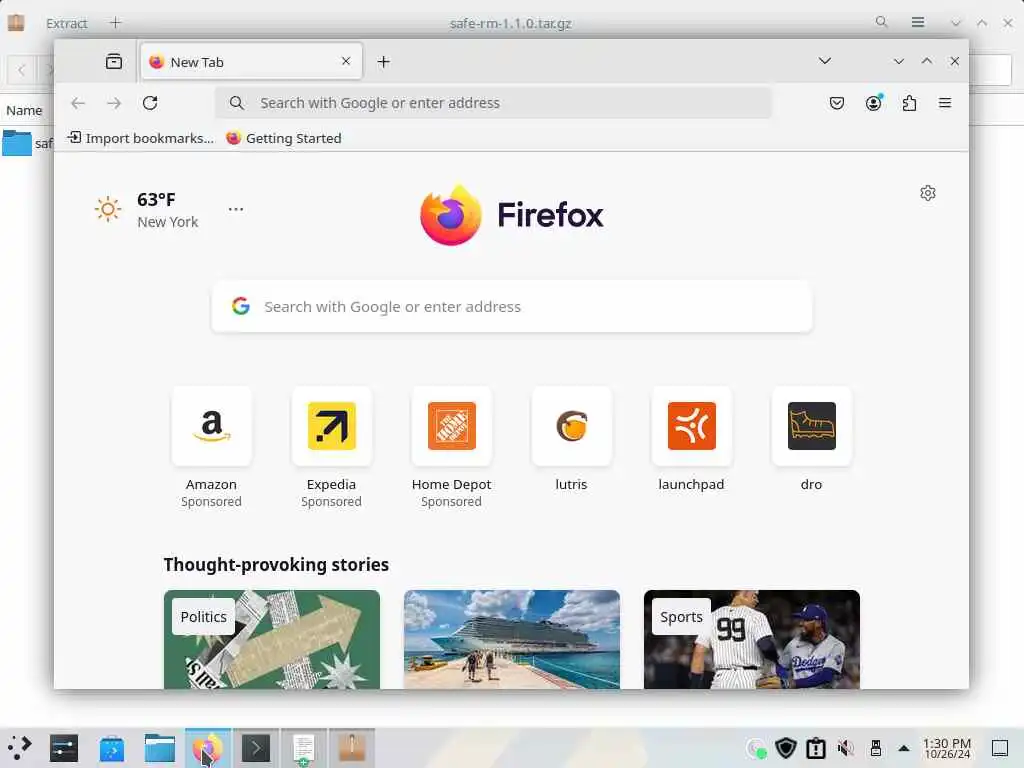This screenshot has width=1024, height=768.
Task: Open the Extensions puzzle icon
Action: [909, 103]
